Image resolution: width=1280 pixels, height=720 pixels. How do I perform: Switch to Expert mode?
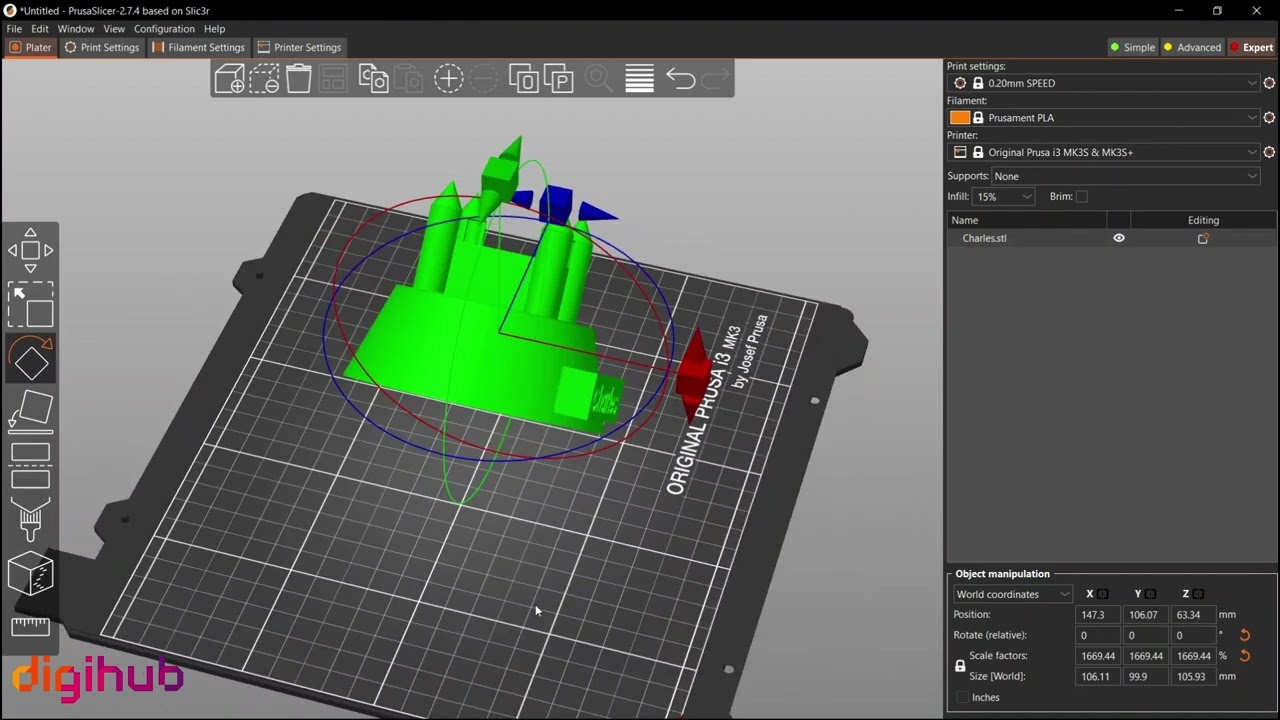1251,47
